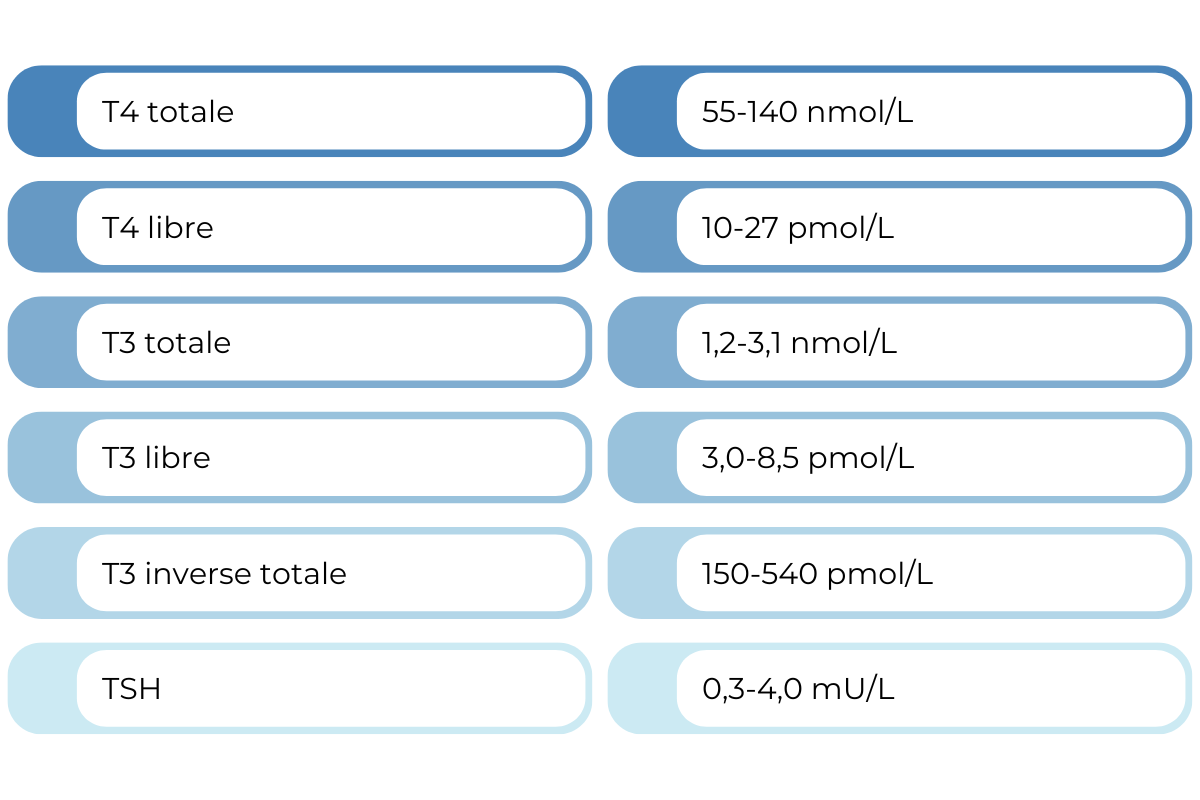This screenshot has height=800, width=1200.
Task: Click the dark blue tab beside T4 totale
Action: (43, 111)
